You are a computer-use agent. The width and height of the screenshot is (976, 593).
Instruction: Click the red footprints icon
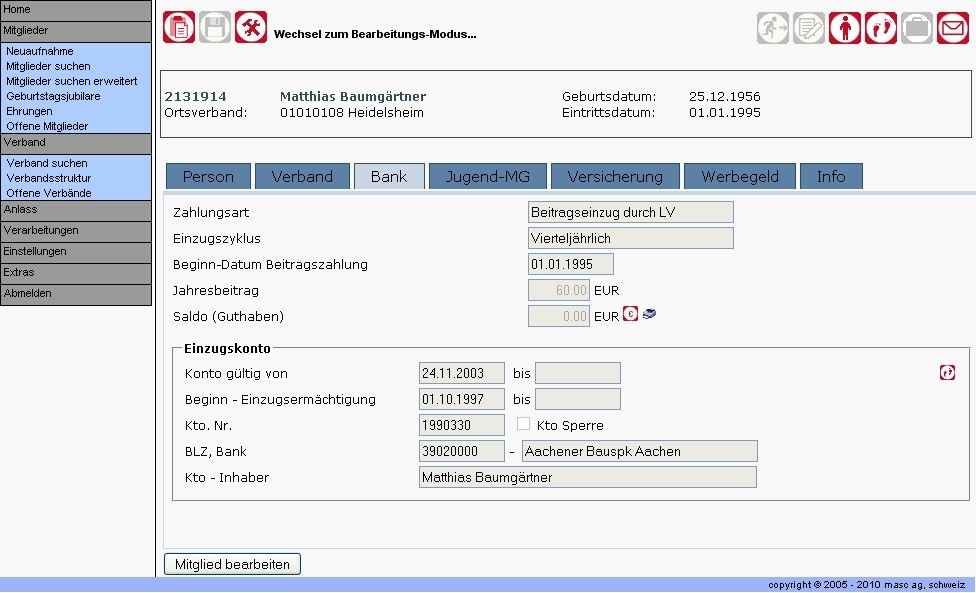pos(881,28)
